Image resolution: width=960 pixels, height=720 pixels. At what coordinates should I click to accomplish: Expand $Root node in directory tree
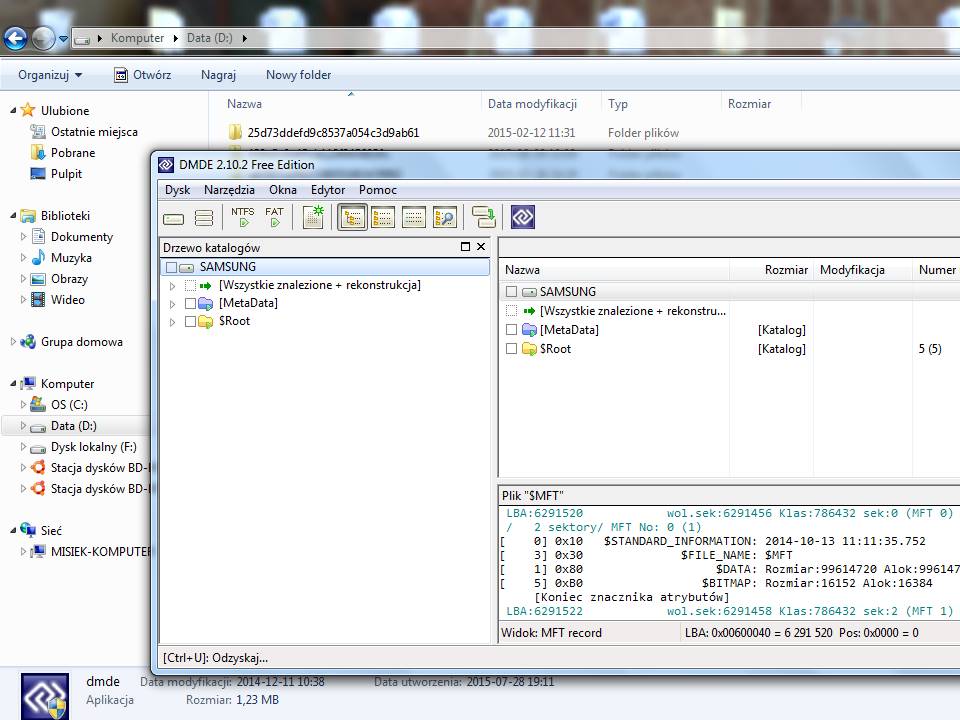coord(172,322)
